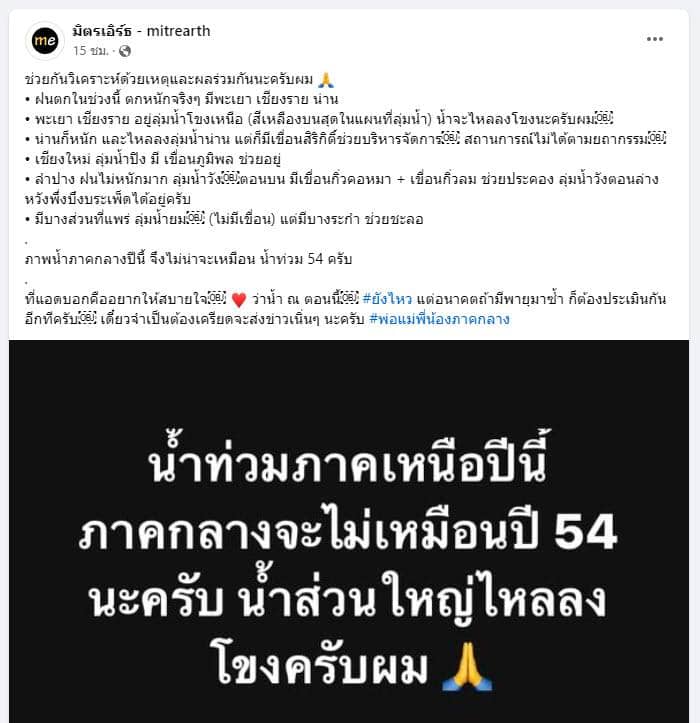Image resolution: width=700 pixels, height=723 pixels.
Task: Open the black post image with white text
Action: pos(349,531)
